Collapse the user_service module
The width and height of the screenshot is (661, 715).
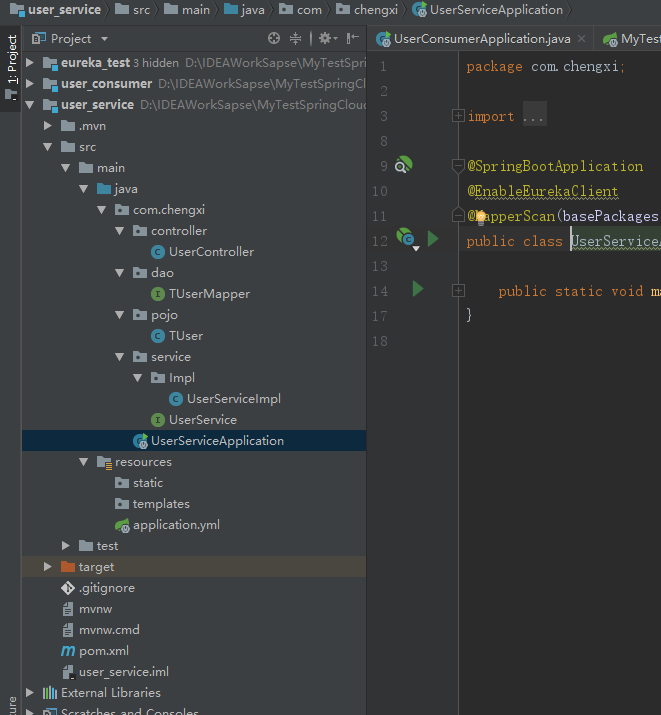pos(30,104)
